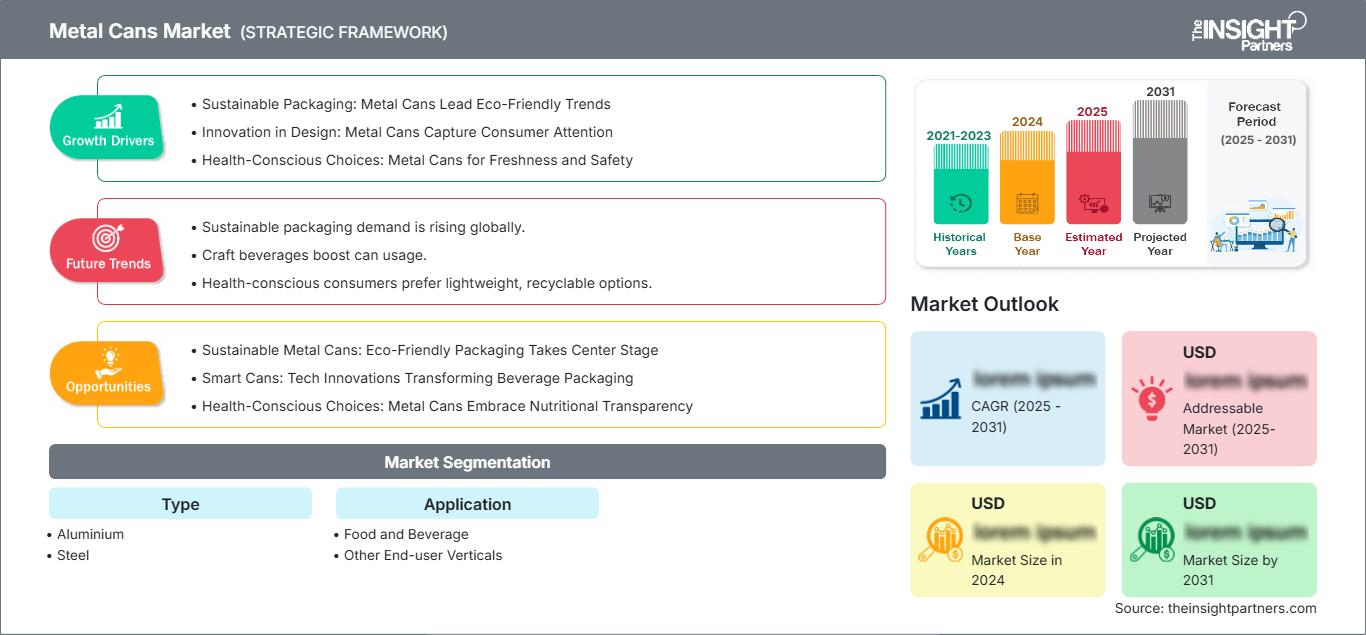Viewport: 1366px width, 635px height.
Task: Click 'Health-Conscious Choices: Metal Cans for Freshness' line
Action: coord(417,160)
